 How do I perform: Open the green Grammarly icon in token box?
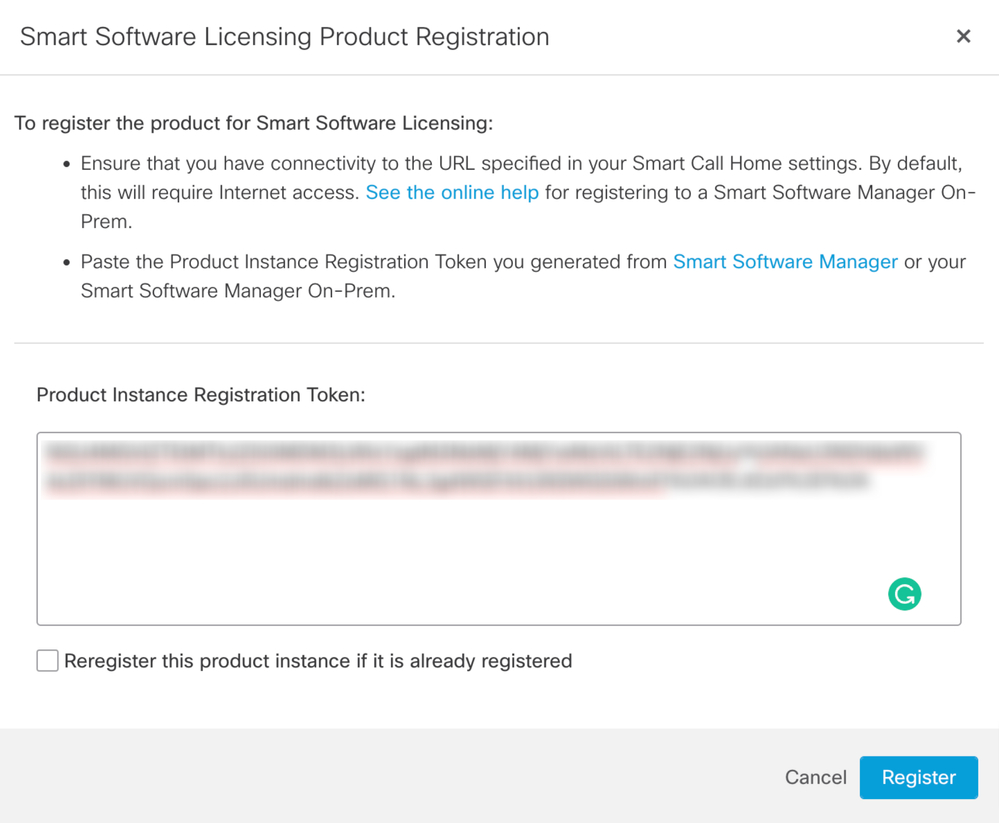[904, 594]
